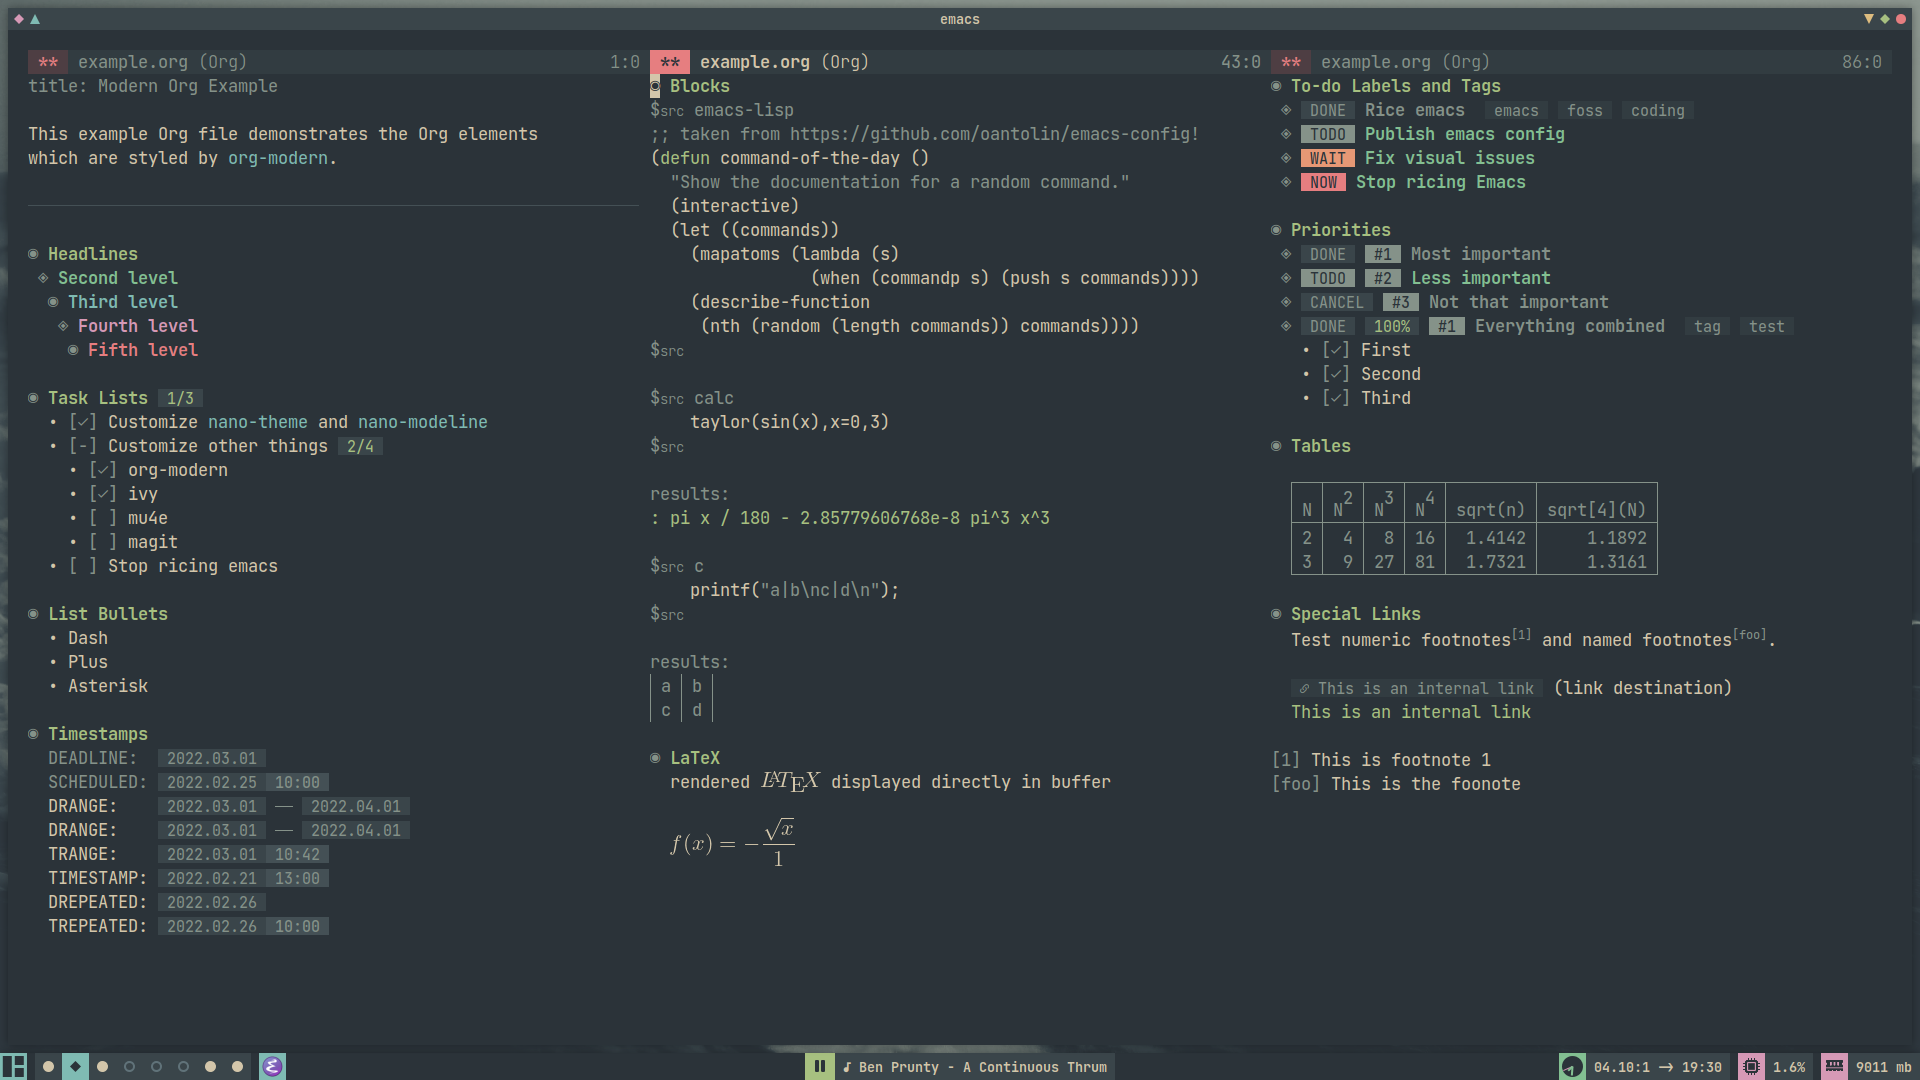Check the mu4e checkbox
This screenshot has width=1920, height=1080.
point(103,518)
